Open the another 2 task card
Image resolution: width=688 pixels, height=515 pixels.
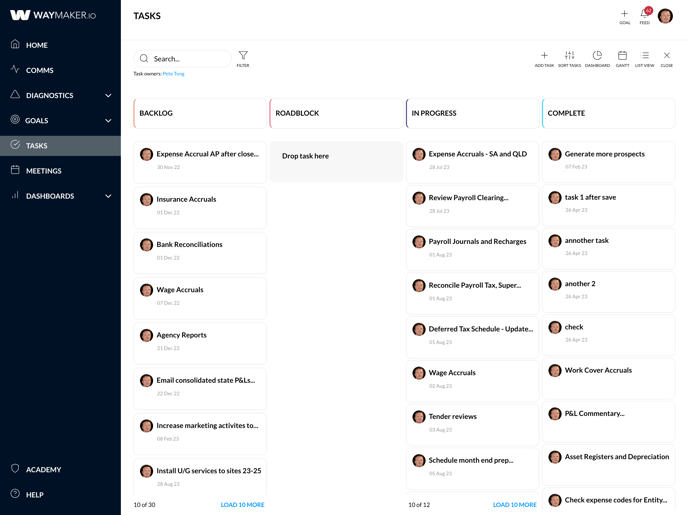(x=609, y=292)
